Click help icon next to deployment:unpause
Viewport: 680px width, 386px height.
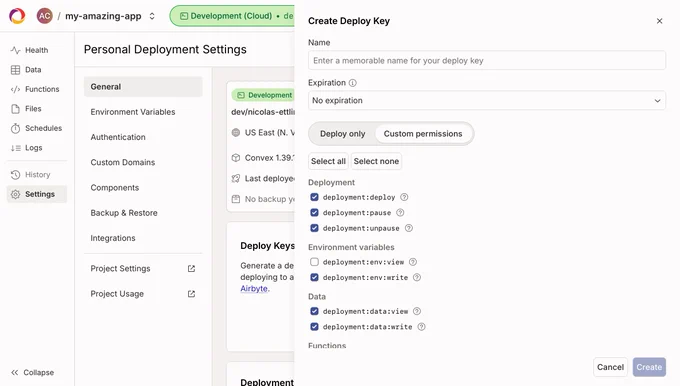409,228
